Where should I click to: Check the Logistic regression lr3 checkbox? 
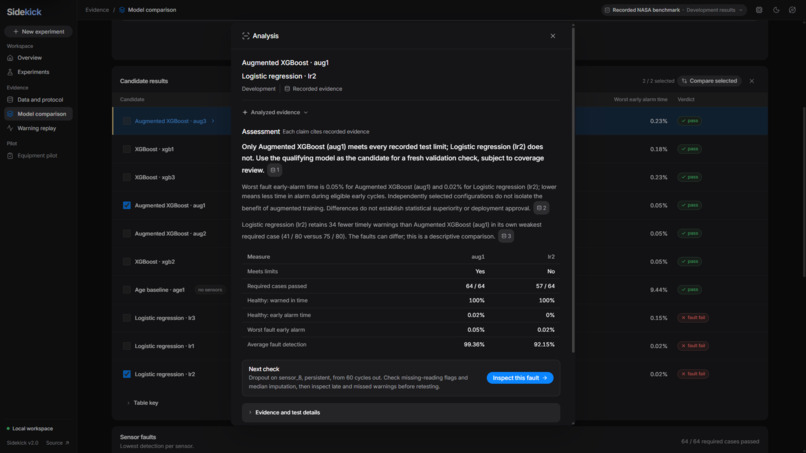pyautogui.click(x=126, y=318)
